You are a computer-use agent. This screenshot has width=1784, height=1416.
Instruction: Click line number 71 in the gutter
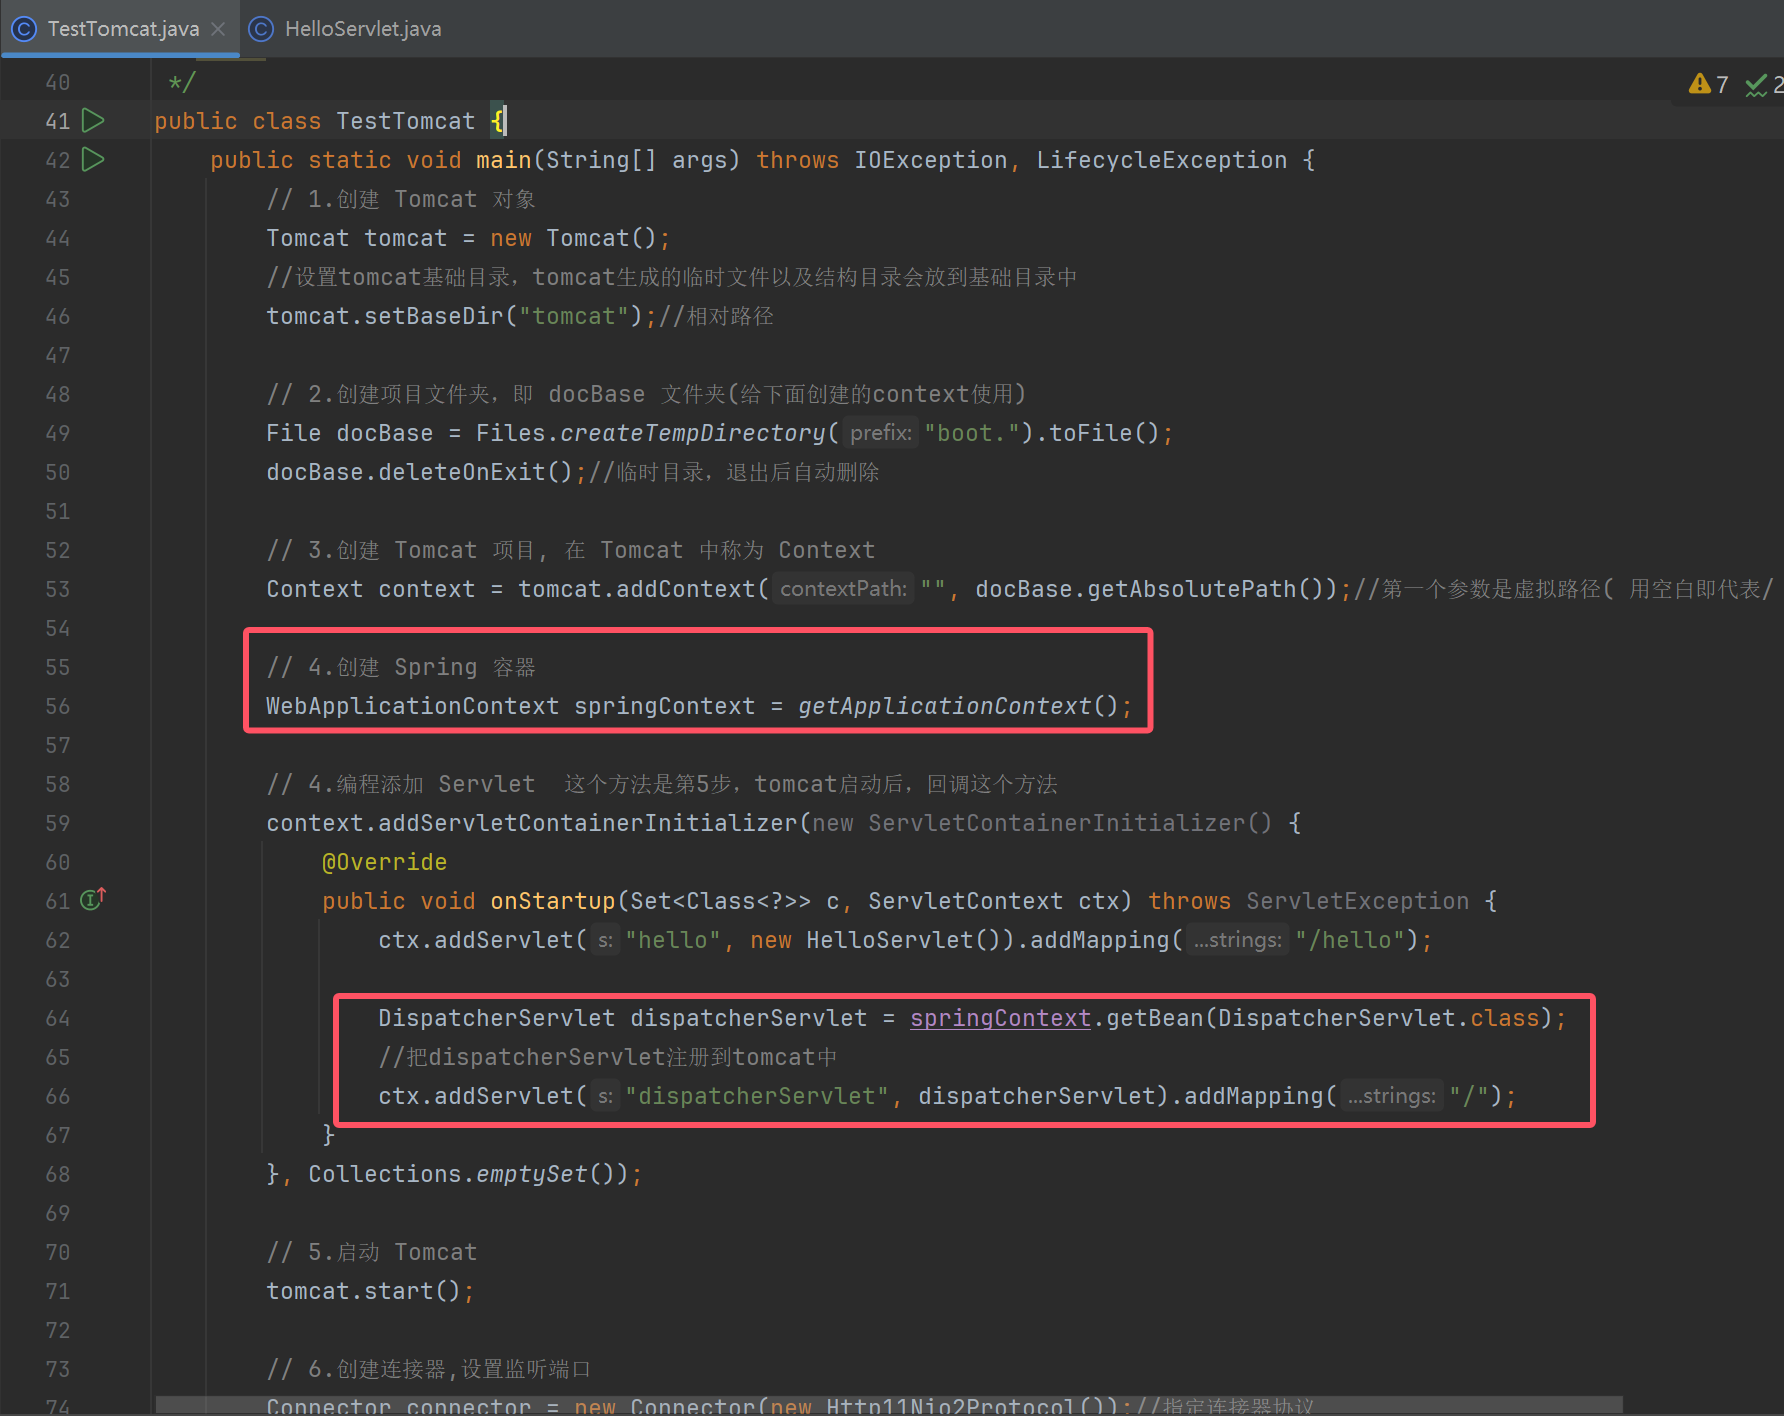tap(58, 1291)
